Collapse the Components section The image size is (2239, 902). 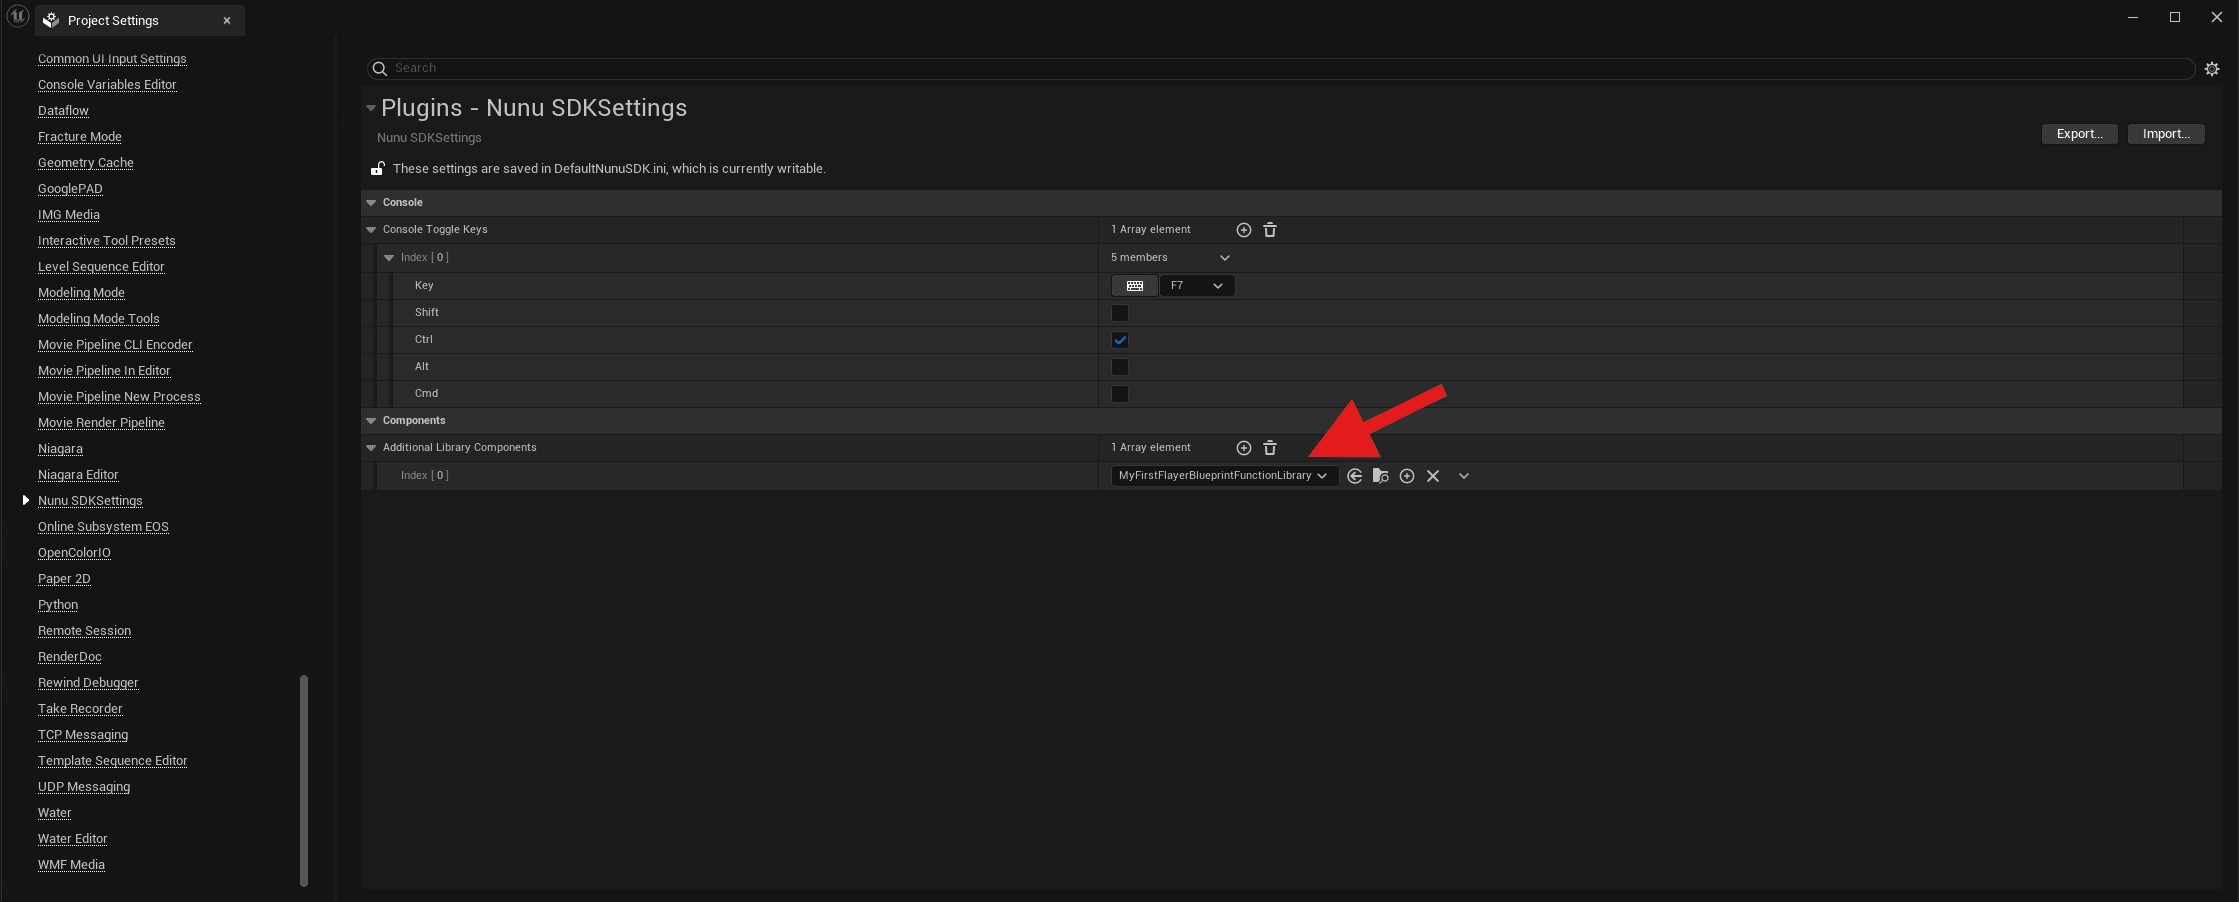[371, 421]
